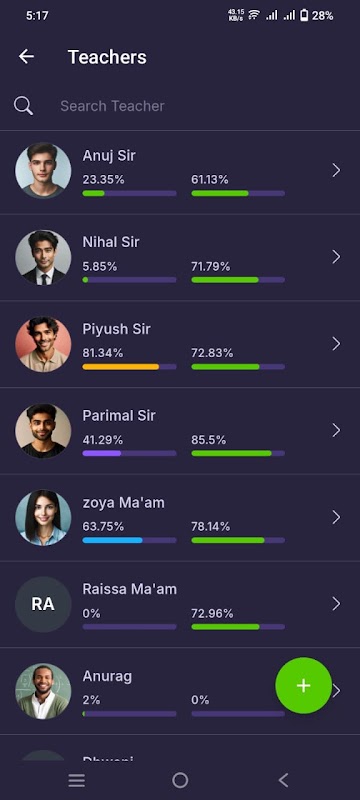
Task: Tap the RA initials avatar
Action: tap(43, 604)
